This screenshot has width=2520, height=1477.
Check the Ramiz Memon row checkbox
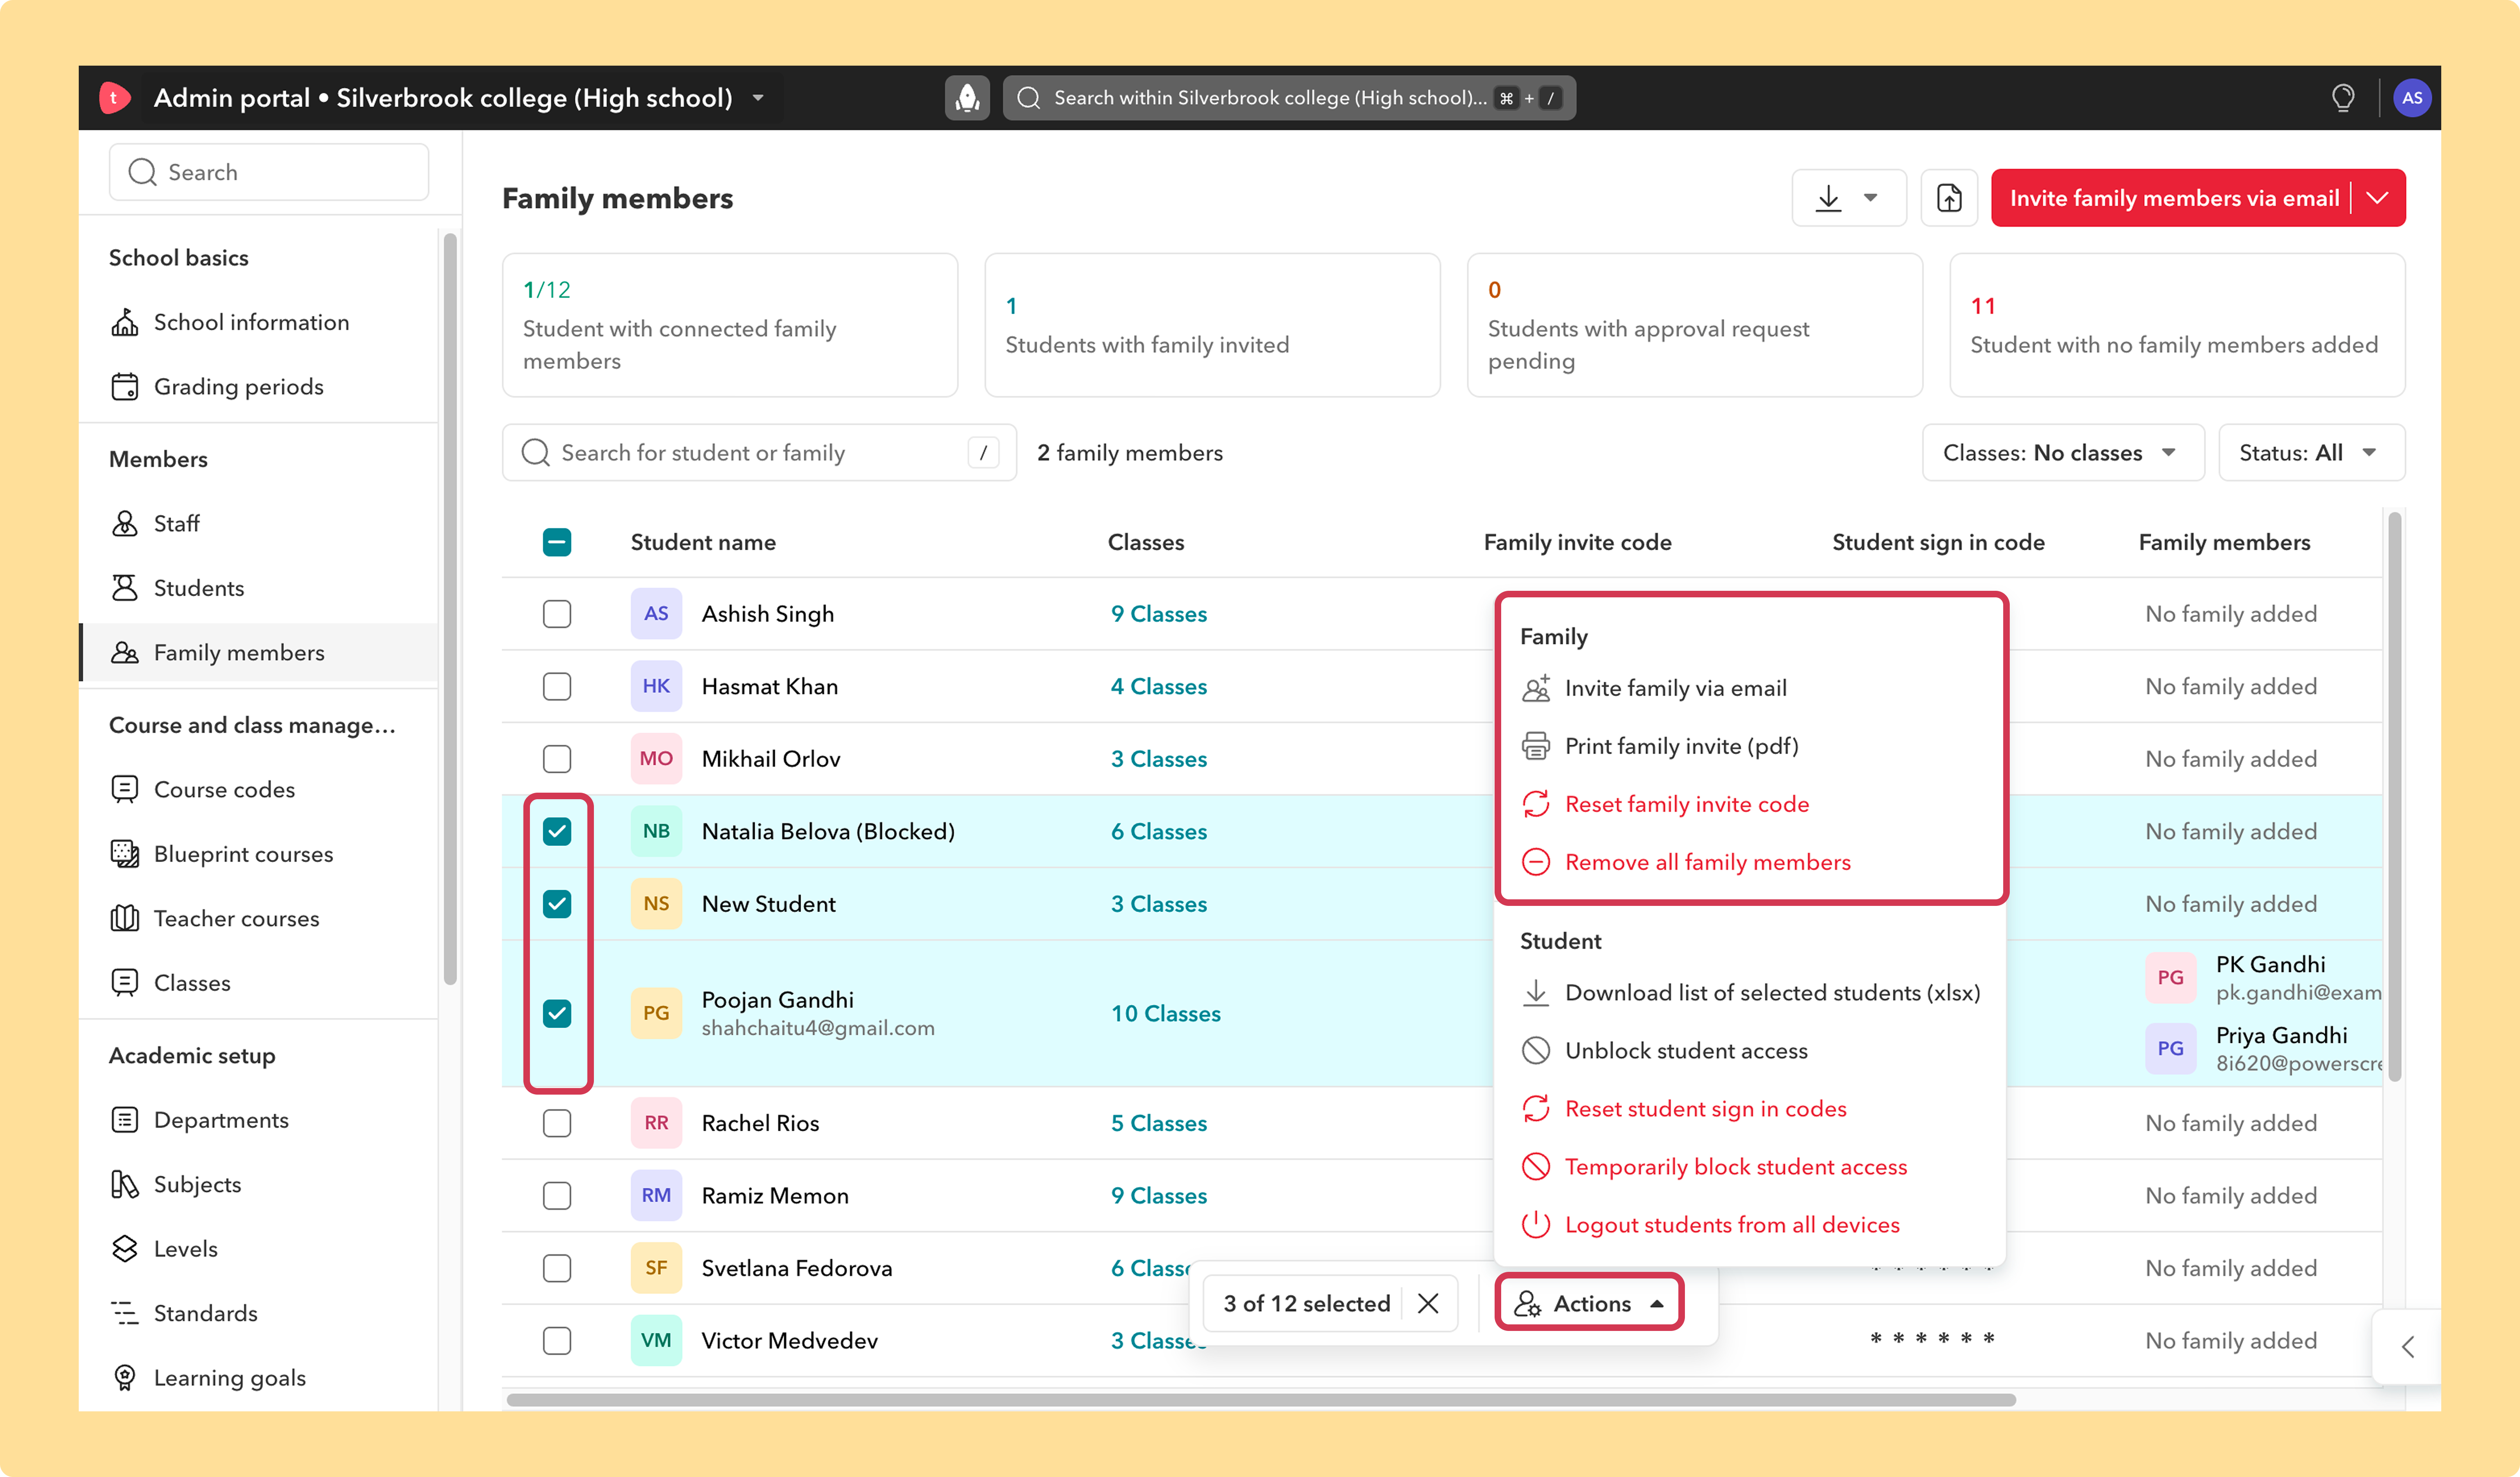pyautogui.click(x=557, y=1195)
